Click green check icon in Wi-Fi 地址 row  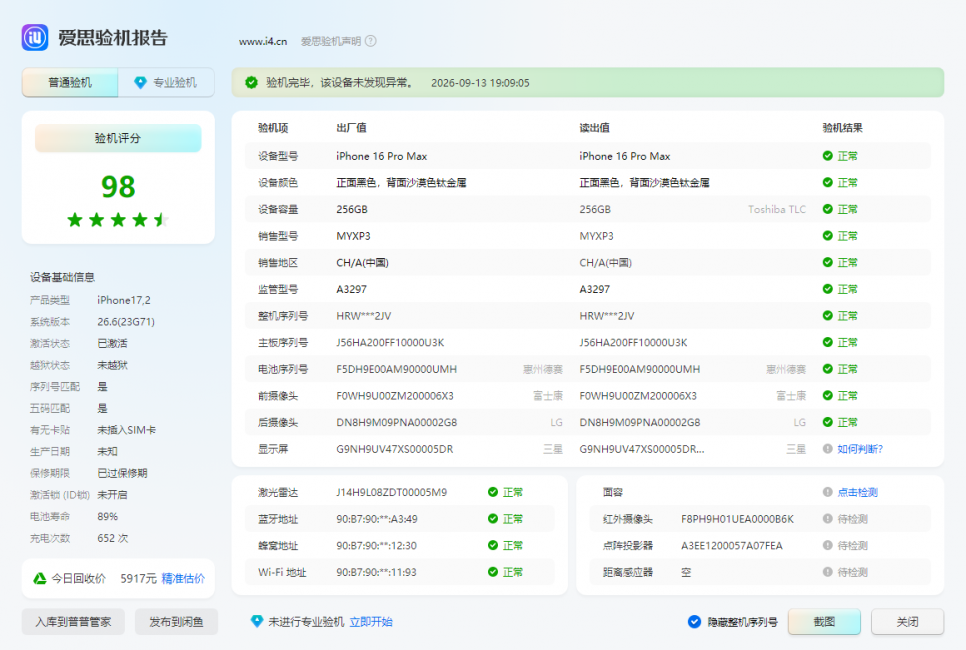point(493,572)
